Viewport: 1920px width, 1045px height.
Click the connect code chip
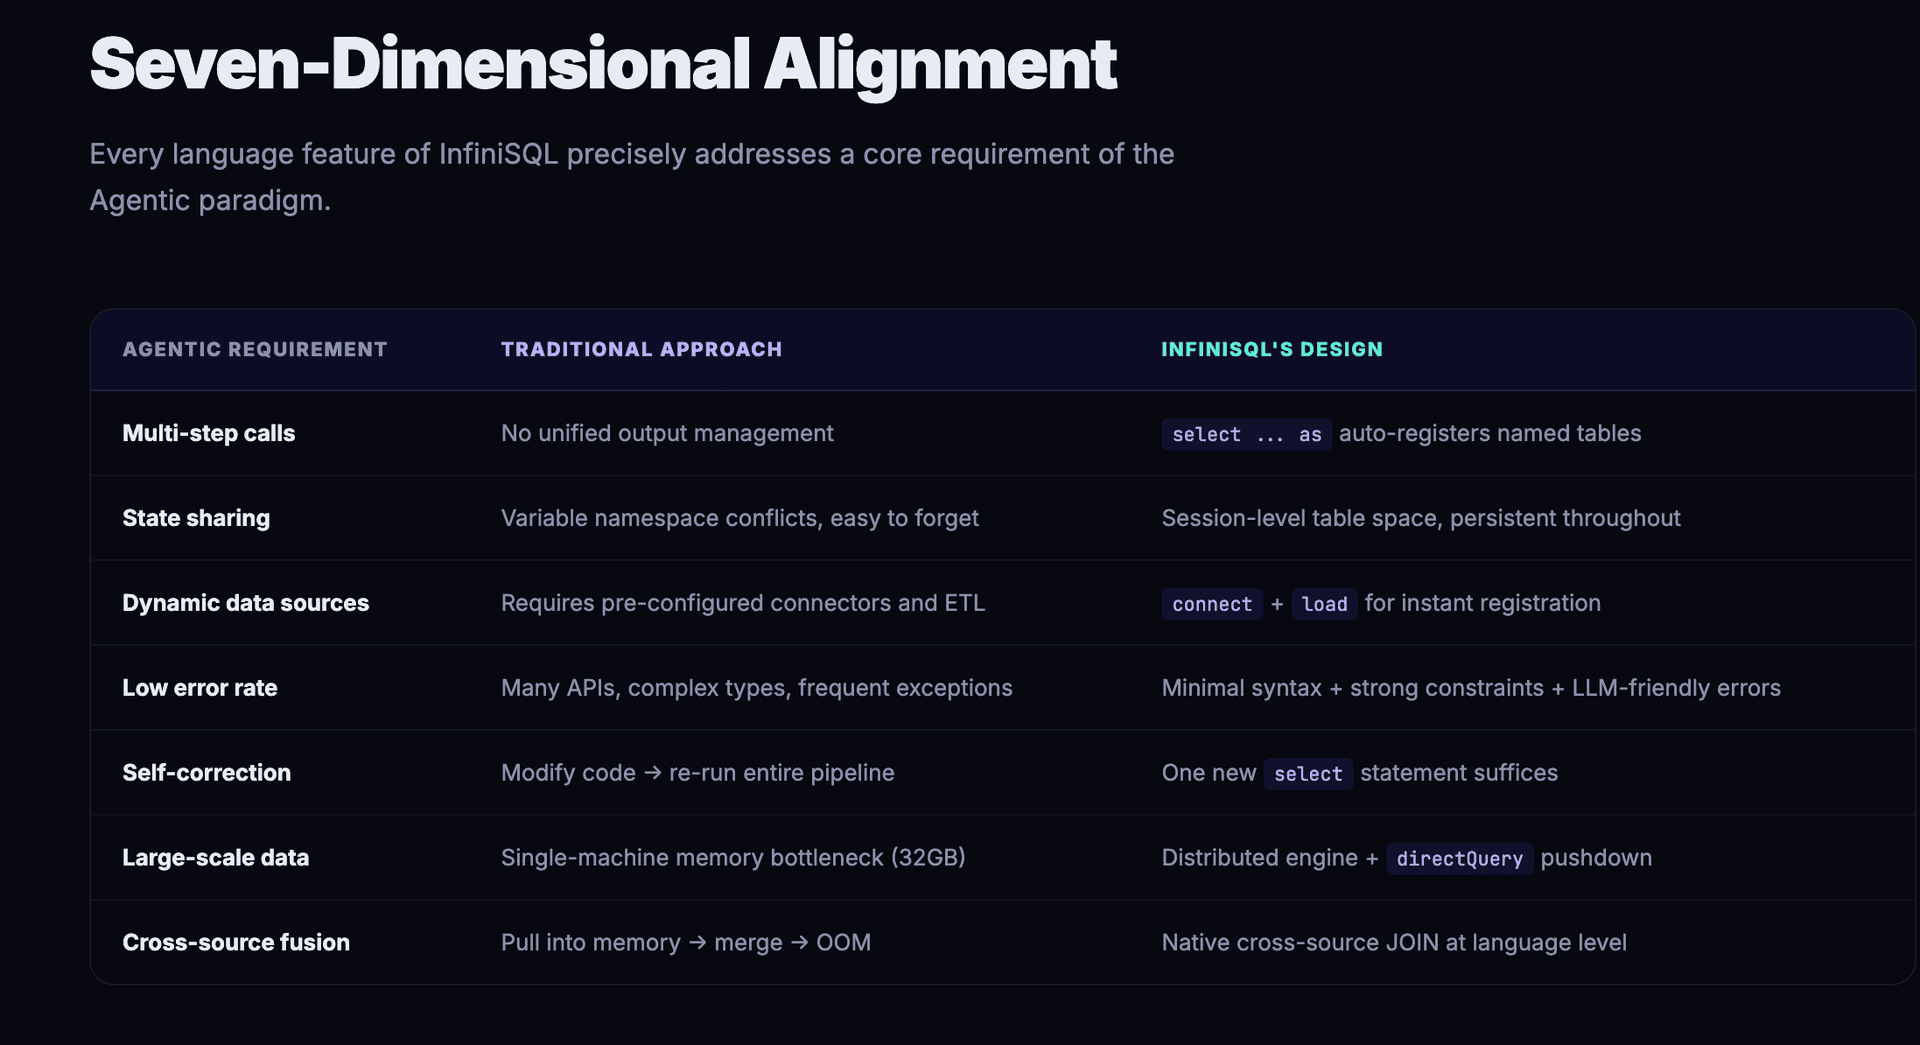(x=1211, y=604)
